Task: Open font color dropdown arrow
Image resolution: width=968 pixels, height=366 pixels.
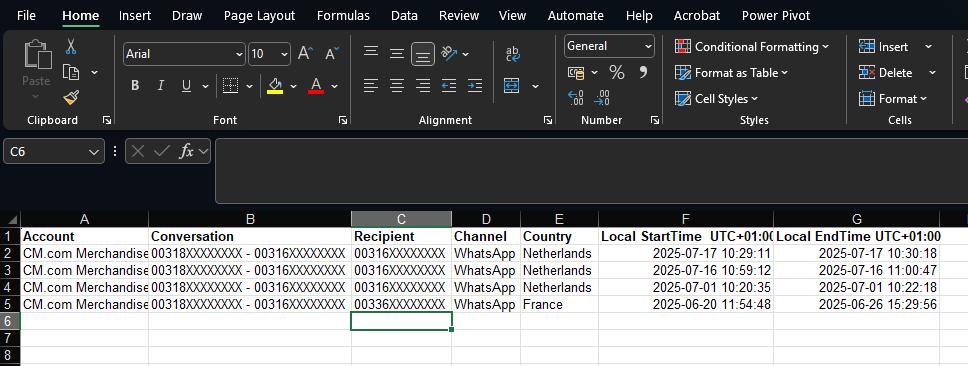Action: [x=335, y=86]
